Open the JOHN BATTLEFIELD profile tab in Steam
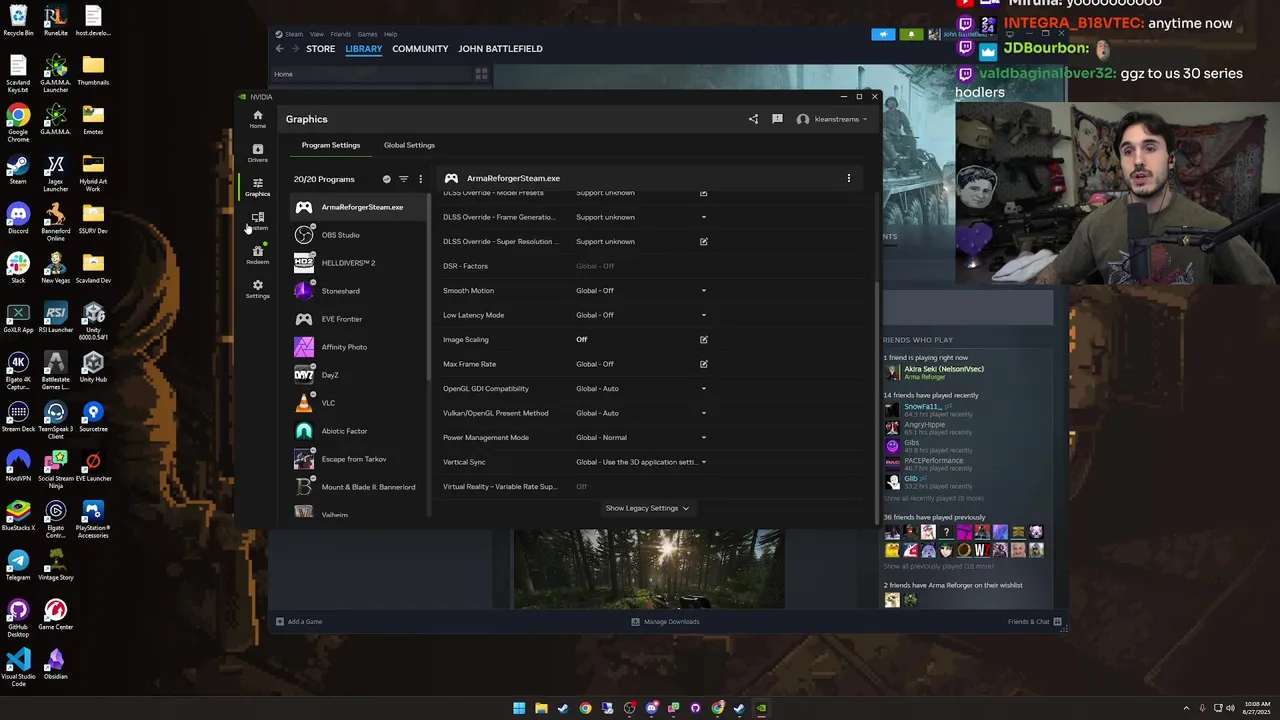This screenshot has width=1280, height=720. (x=500, y=49)
